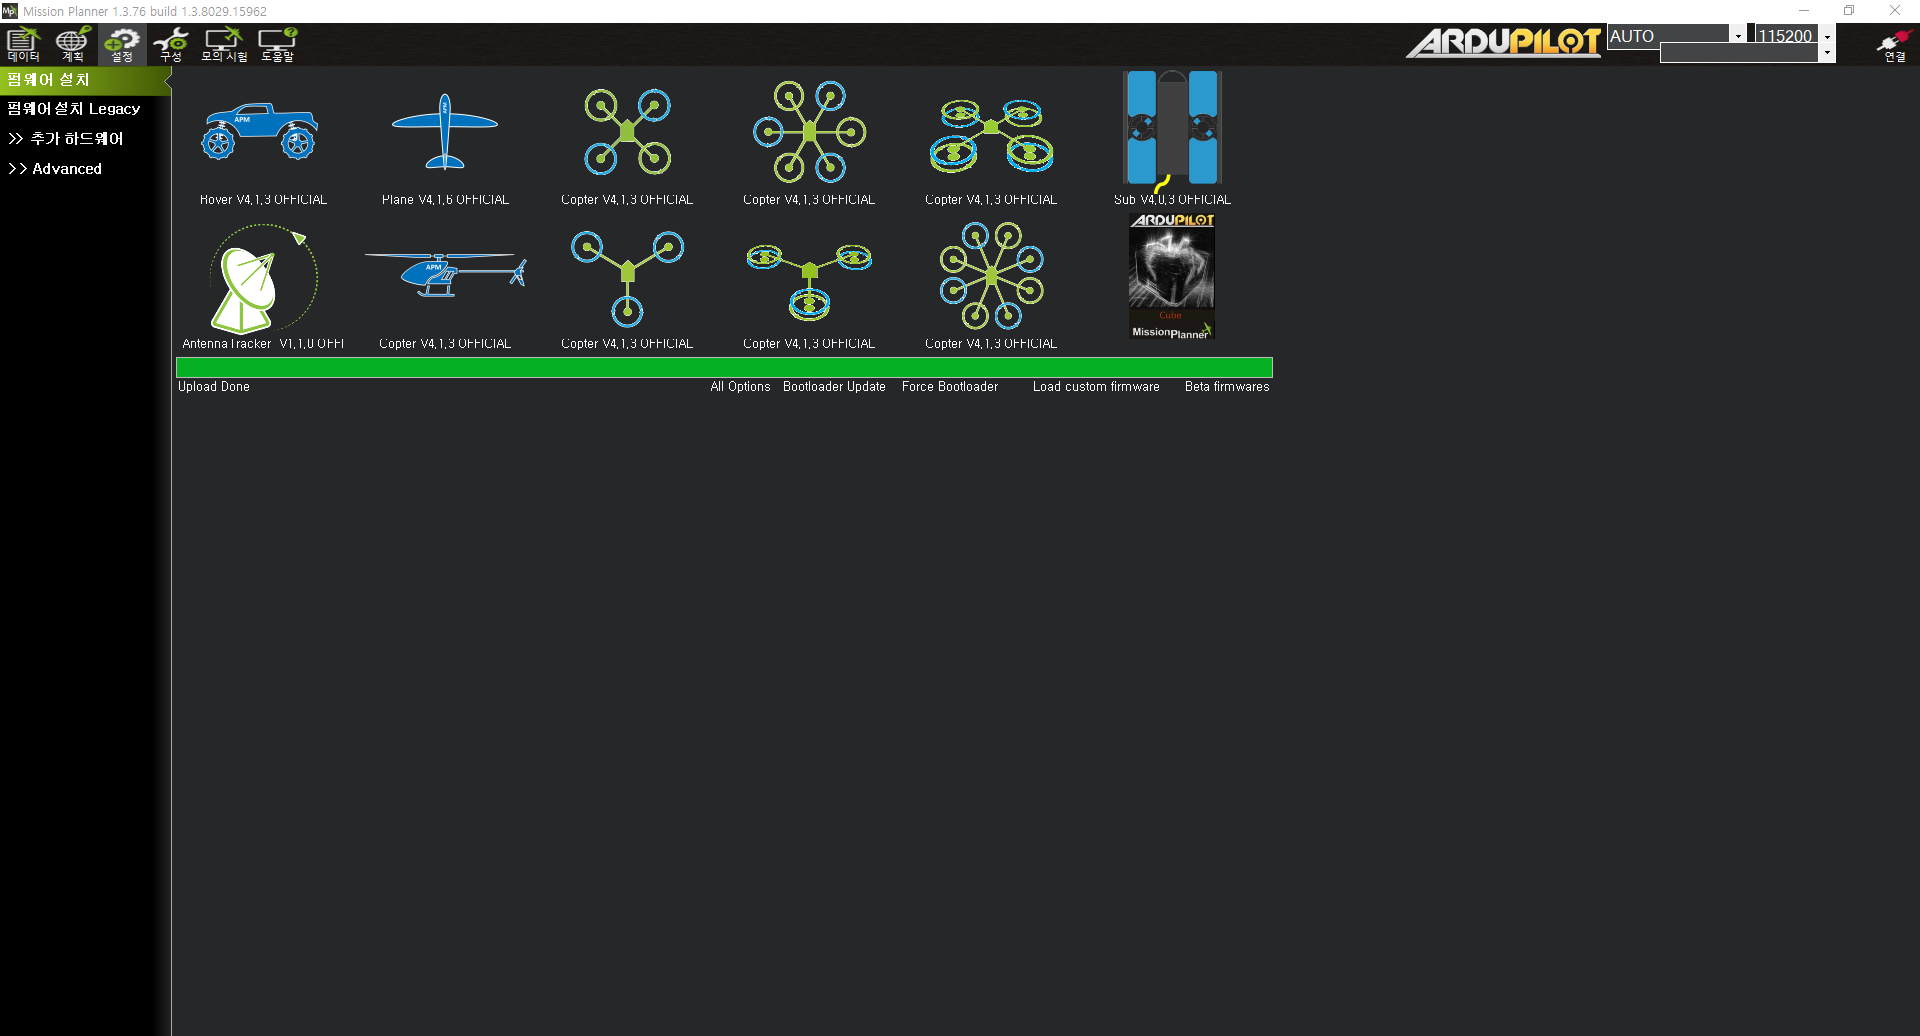Viewport: 1920px width, 1036px height.
Task: Expand the Advanced section in sidebar
Action: pos(55,168)
